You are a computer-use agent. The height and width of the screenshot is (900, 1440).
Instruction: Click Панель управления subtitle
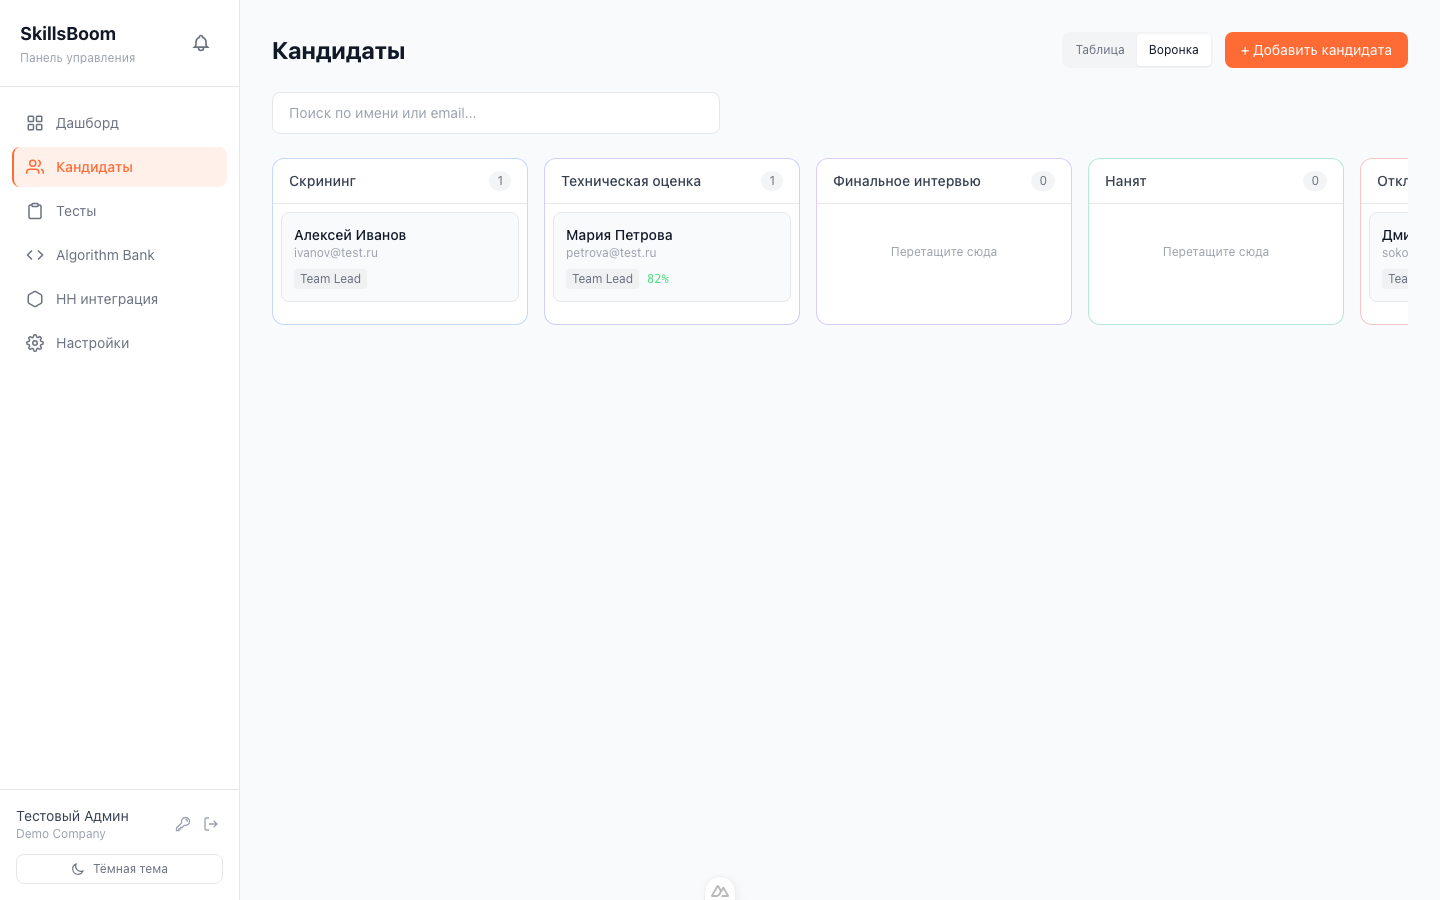(x=77, y=58)
